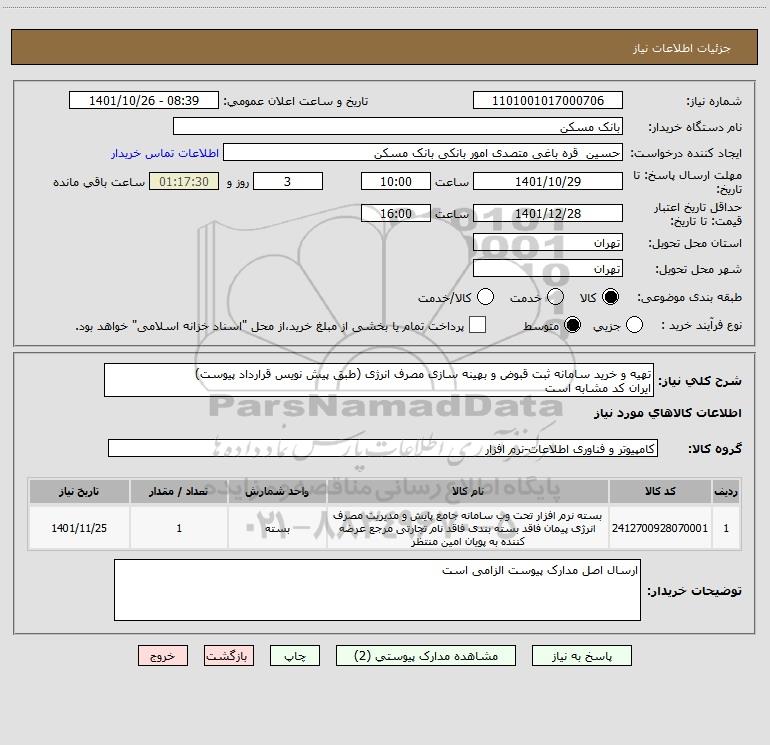The width and height of the screenshot is (770, 745).
Task: Click the چاپ print button
Action: (295, 656)
